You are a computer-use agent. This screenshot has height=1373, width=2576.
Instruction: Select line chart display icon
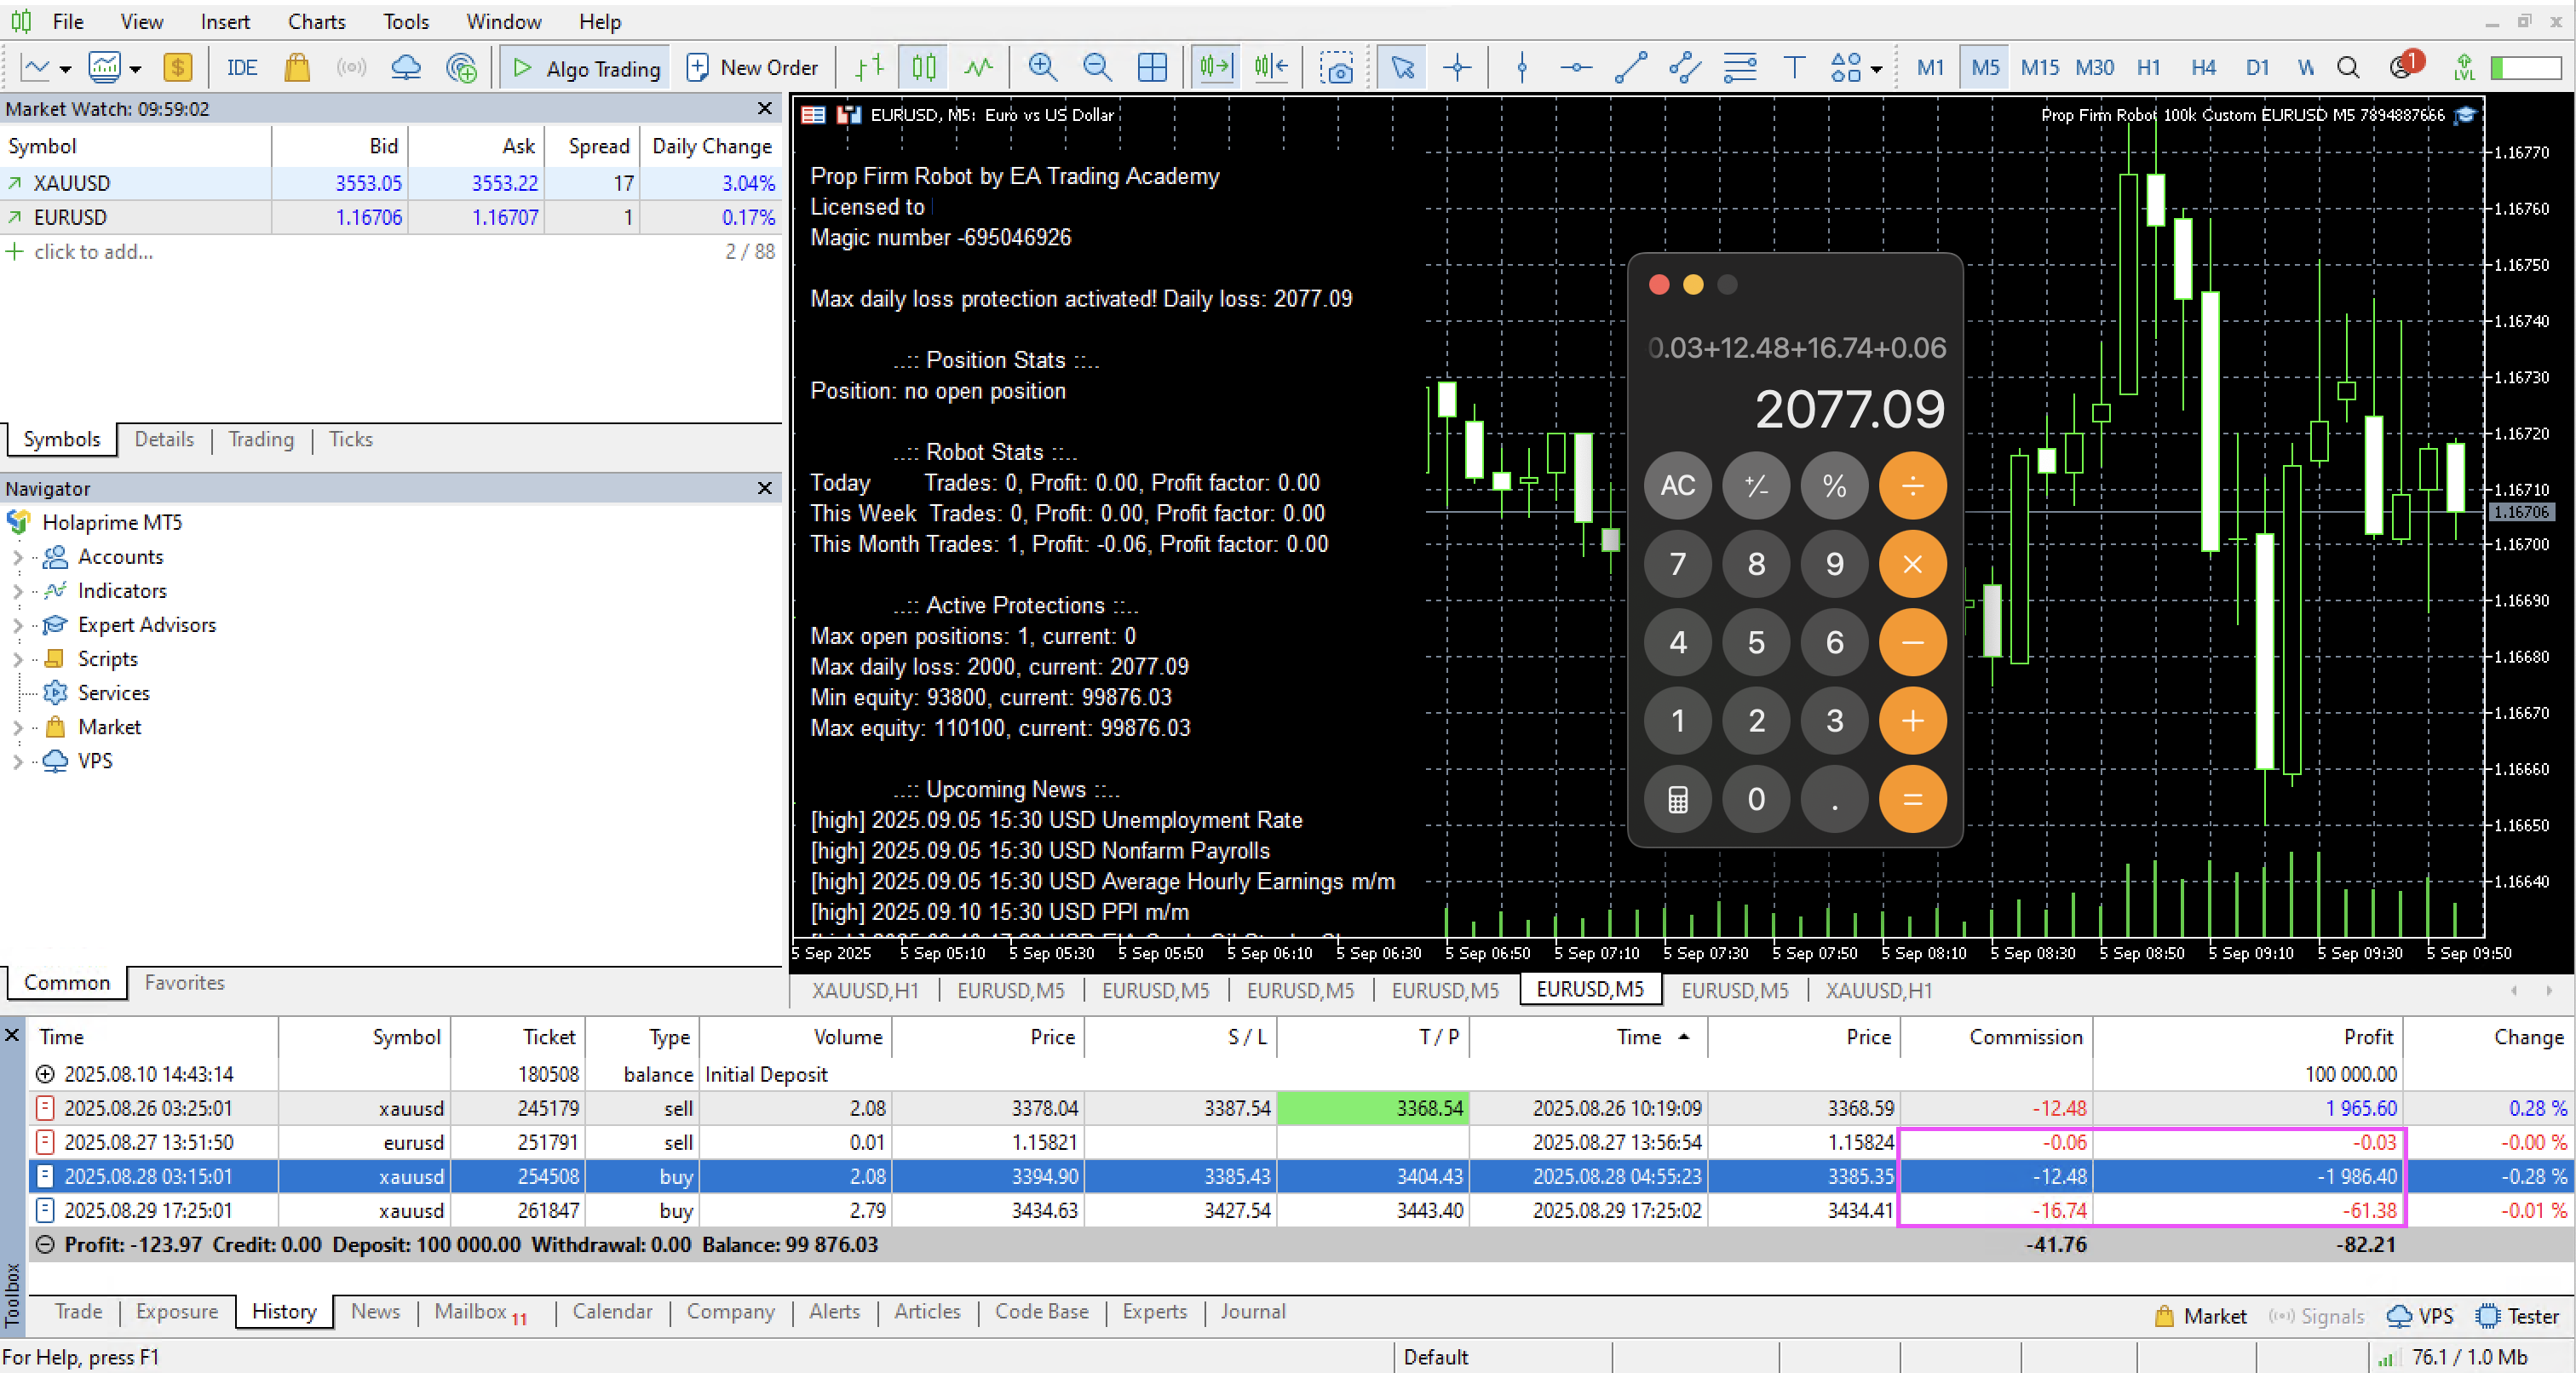tap(979, 68)
